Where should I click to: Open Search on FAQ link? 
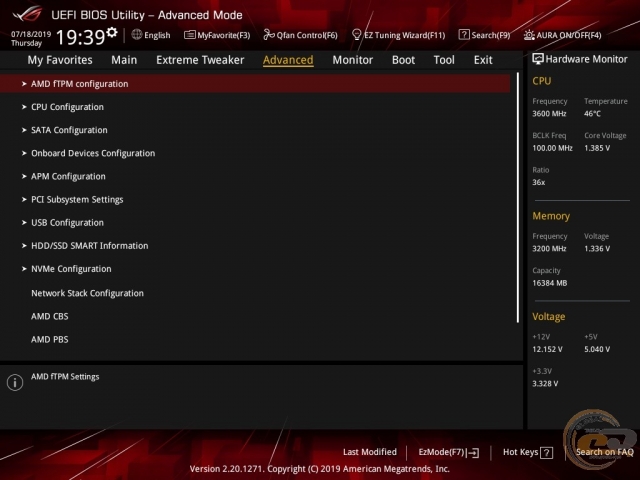[604, 452]
